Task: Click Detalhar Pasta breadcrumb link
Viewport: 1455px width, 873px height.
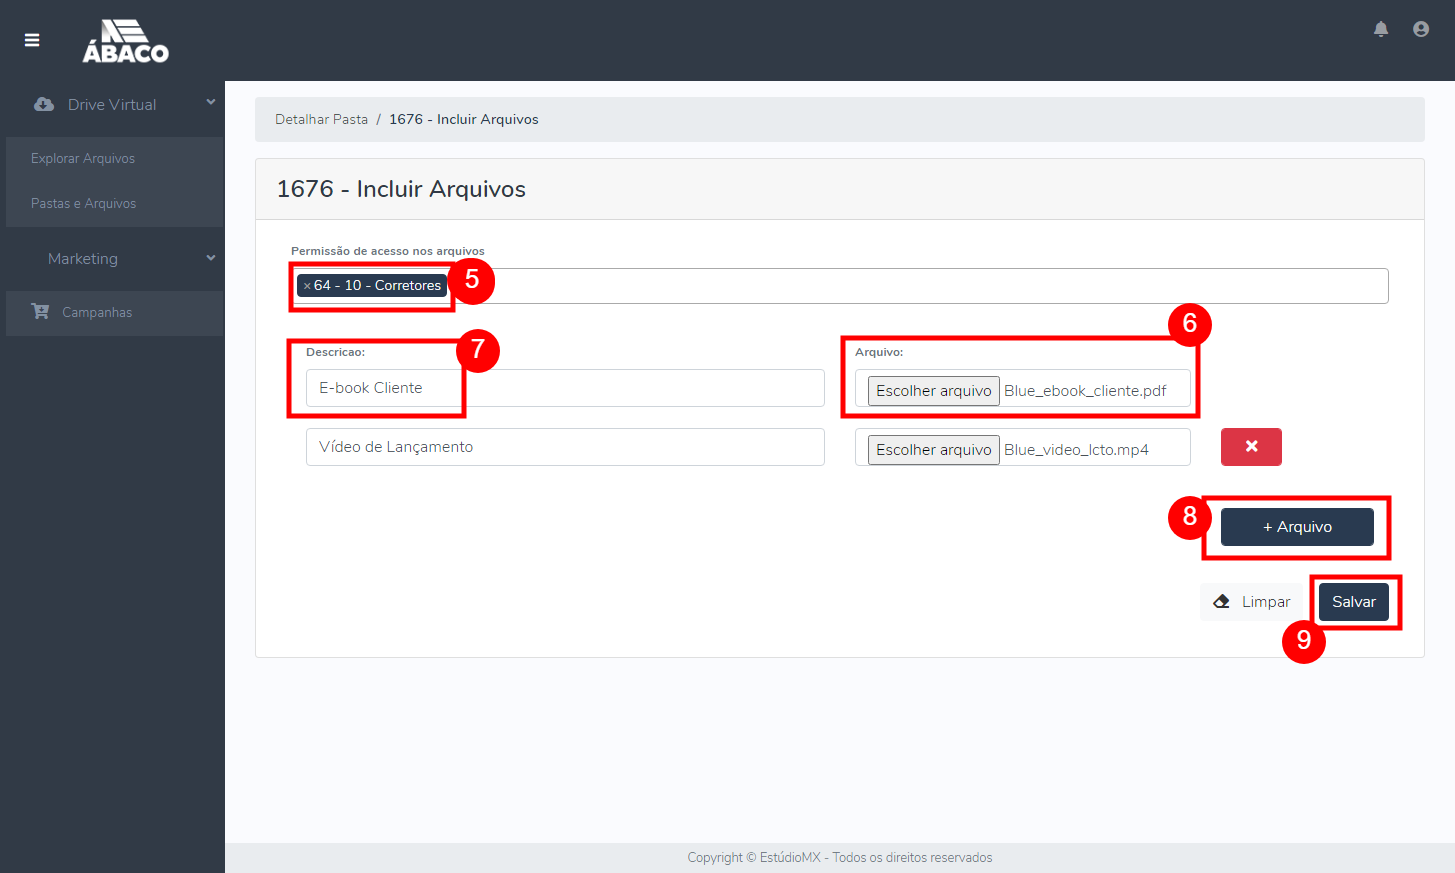Action: (321, 119)
